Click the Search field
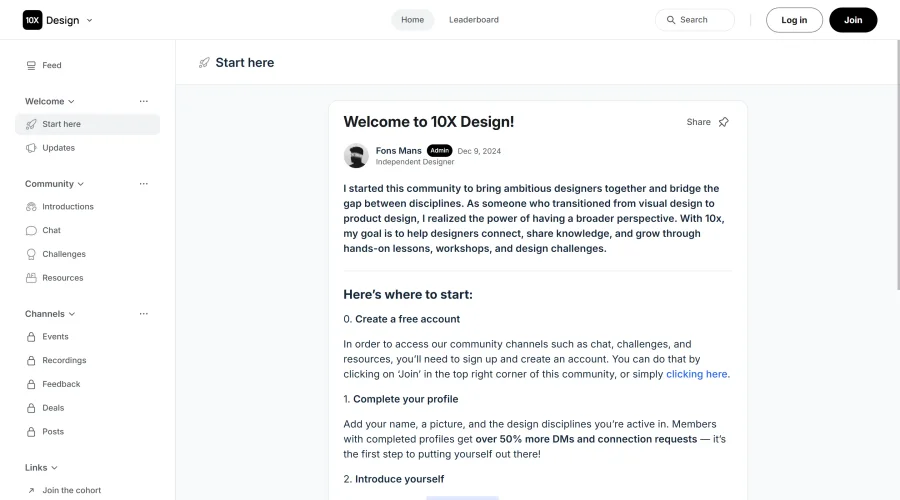 coord(695,20)
